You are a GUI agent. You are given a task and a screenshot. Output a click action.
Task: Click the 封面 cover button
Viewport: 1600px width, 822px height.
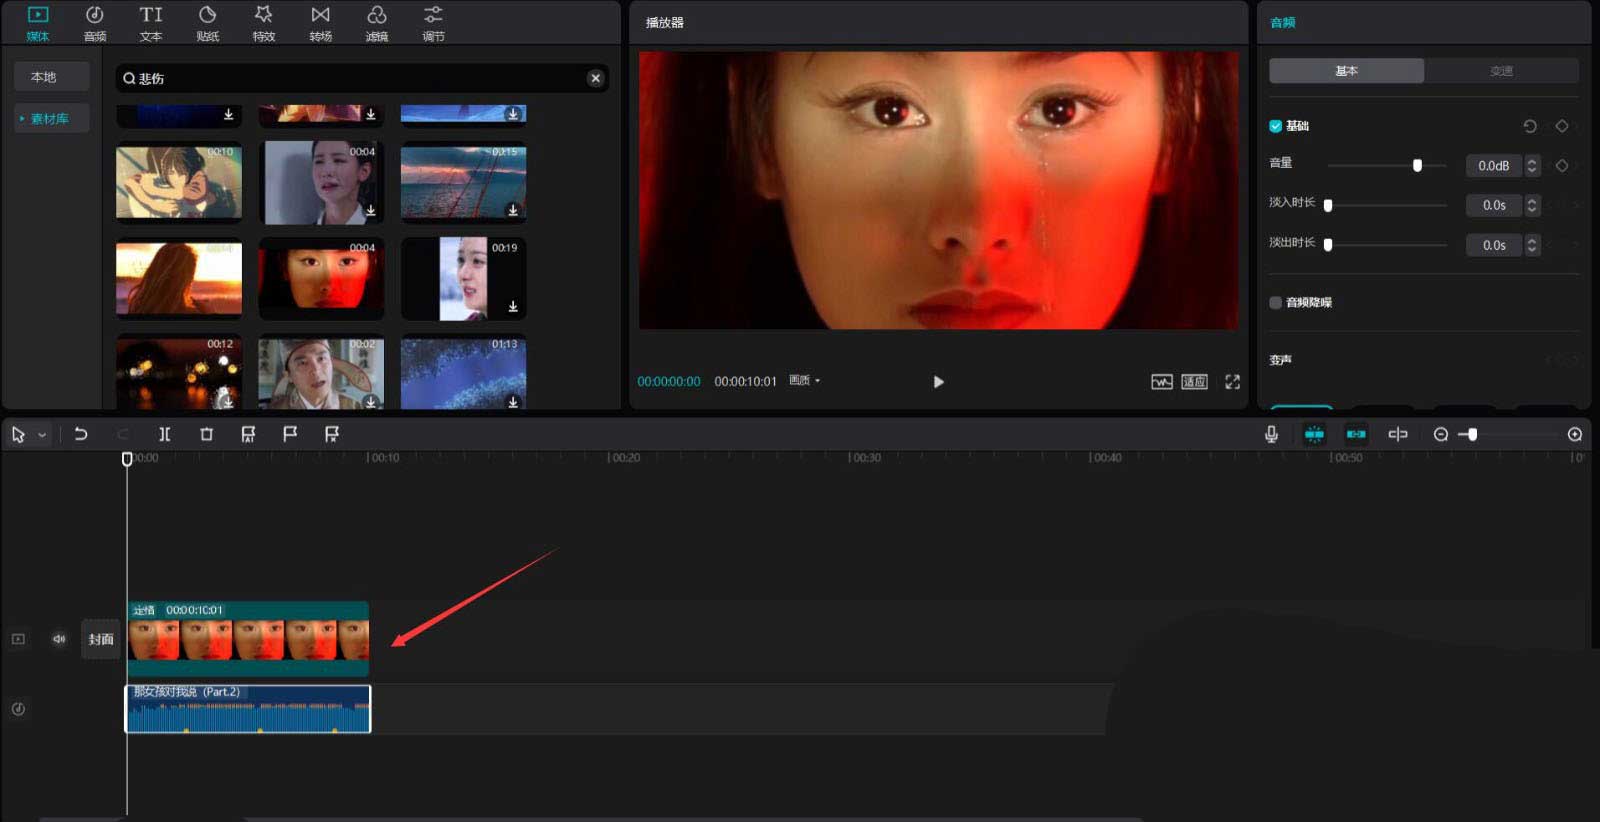point(101,639)
